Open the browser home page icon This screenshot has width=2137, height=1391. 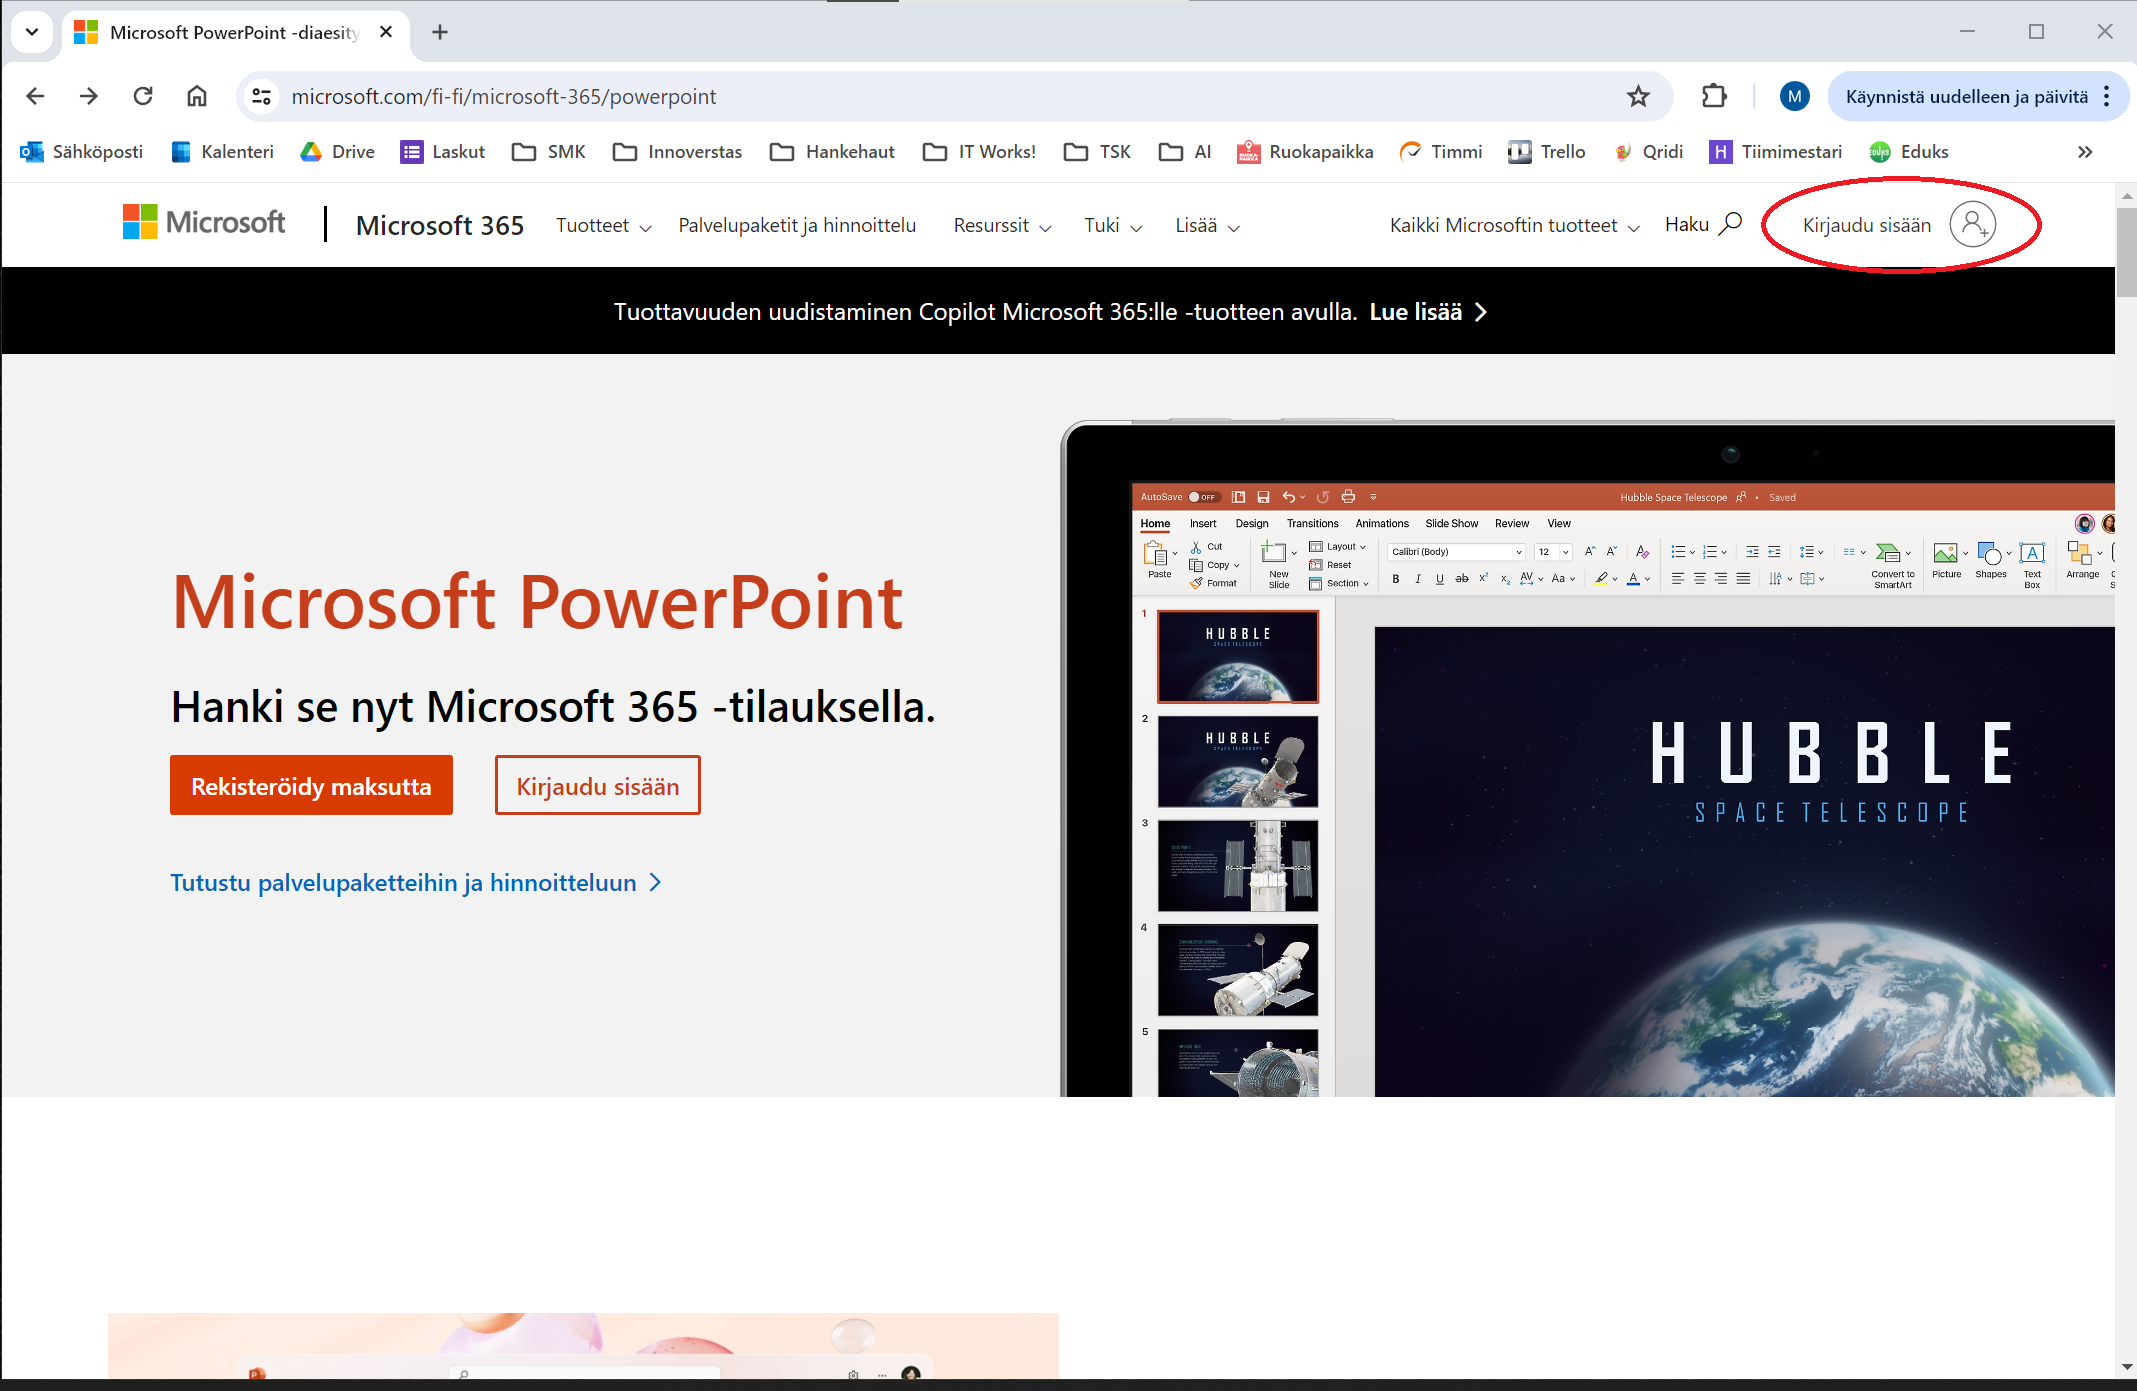coord(197,96)
